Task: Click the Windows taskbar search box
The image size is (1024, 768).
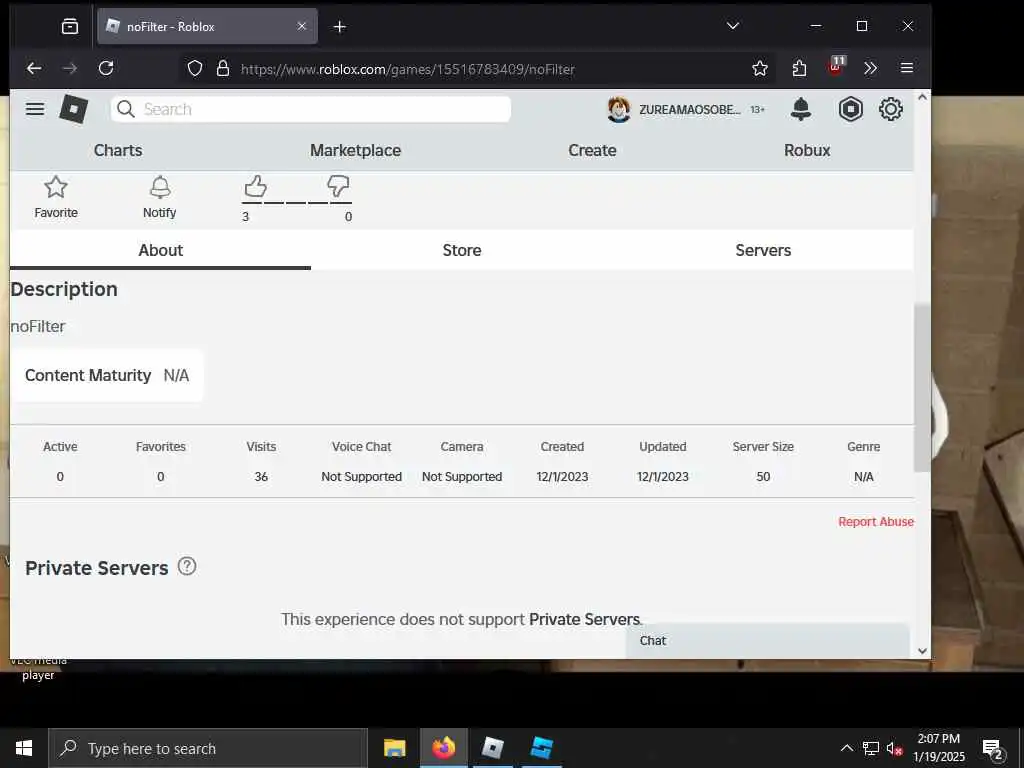Action: (208, 748)
